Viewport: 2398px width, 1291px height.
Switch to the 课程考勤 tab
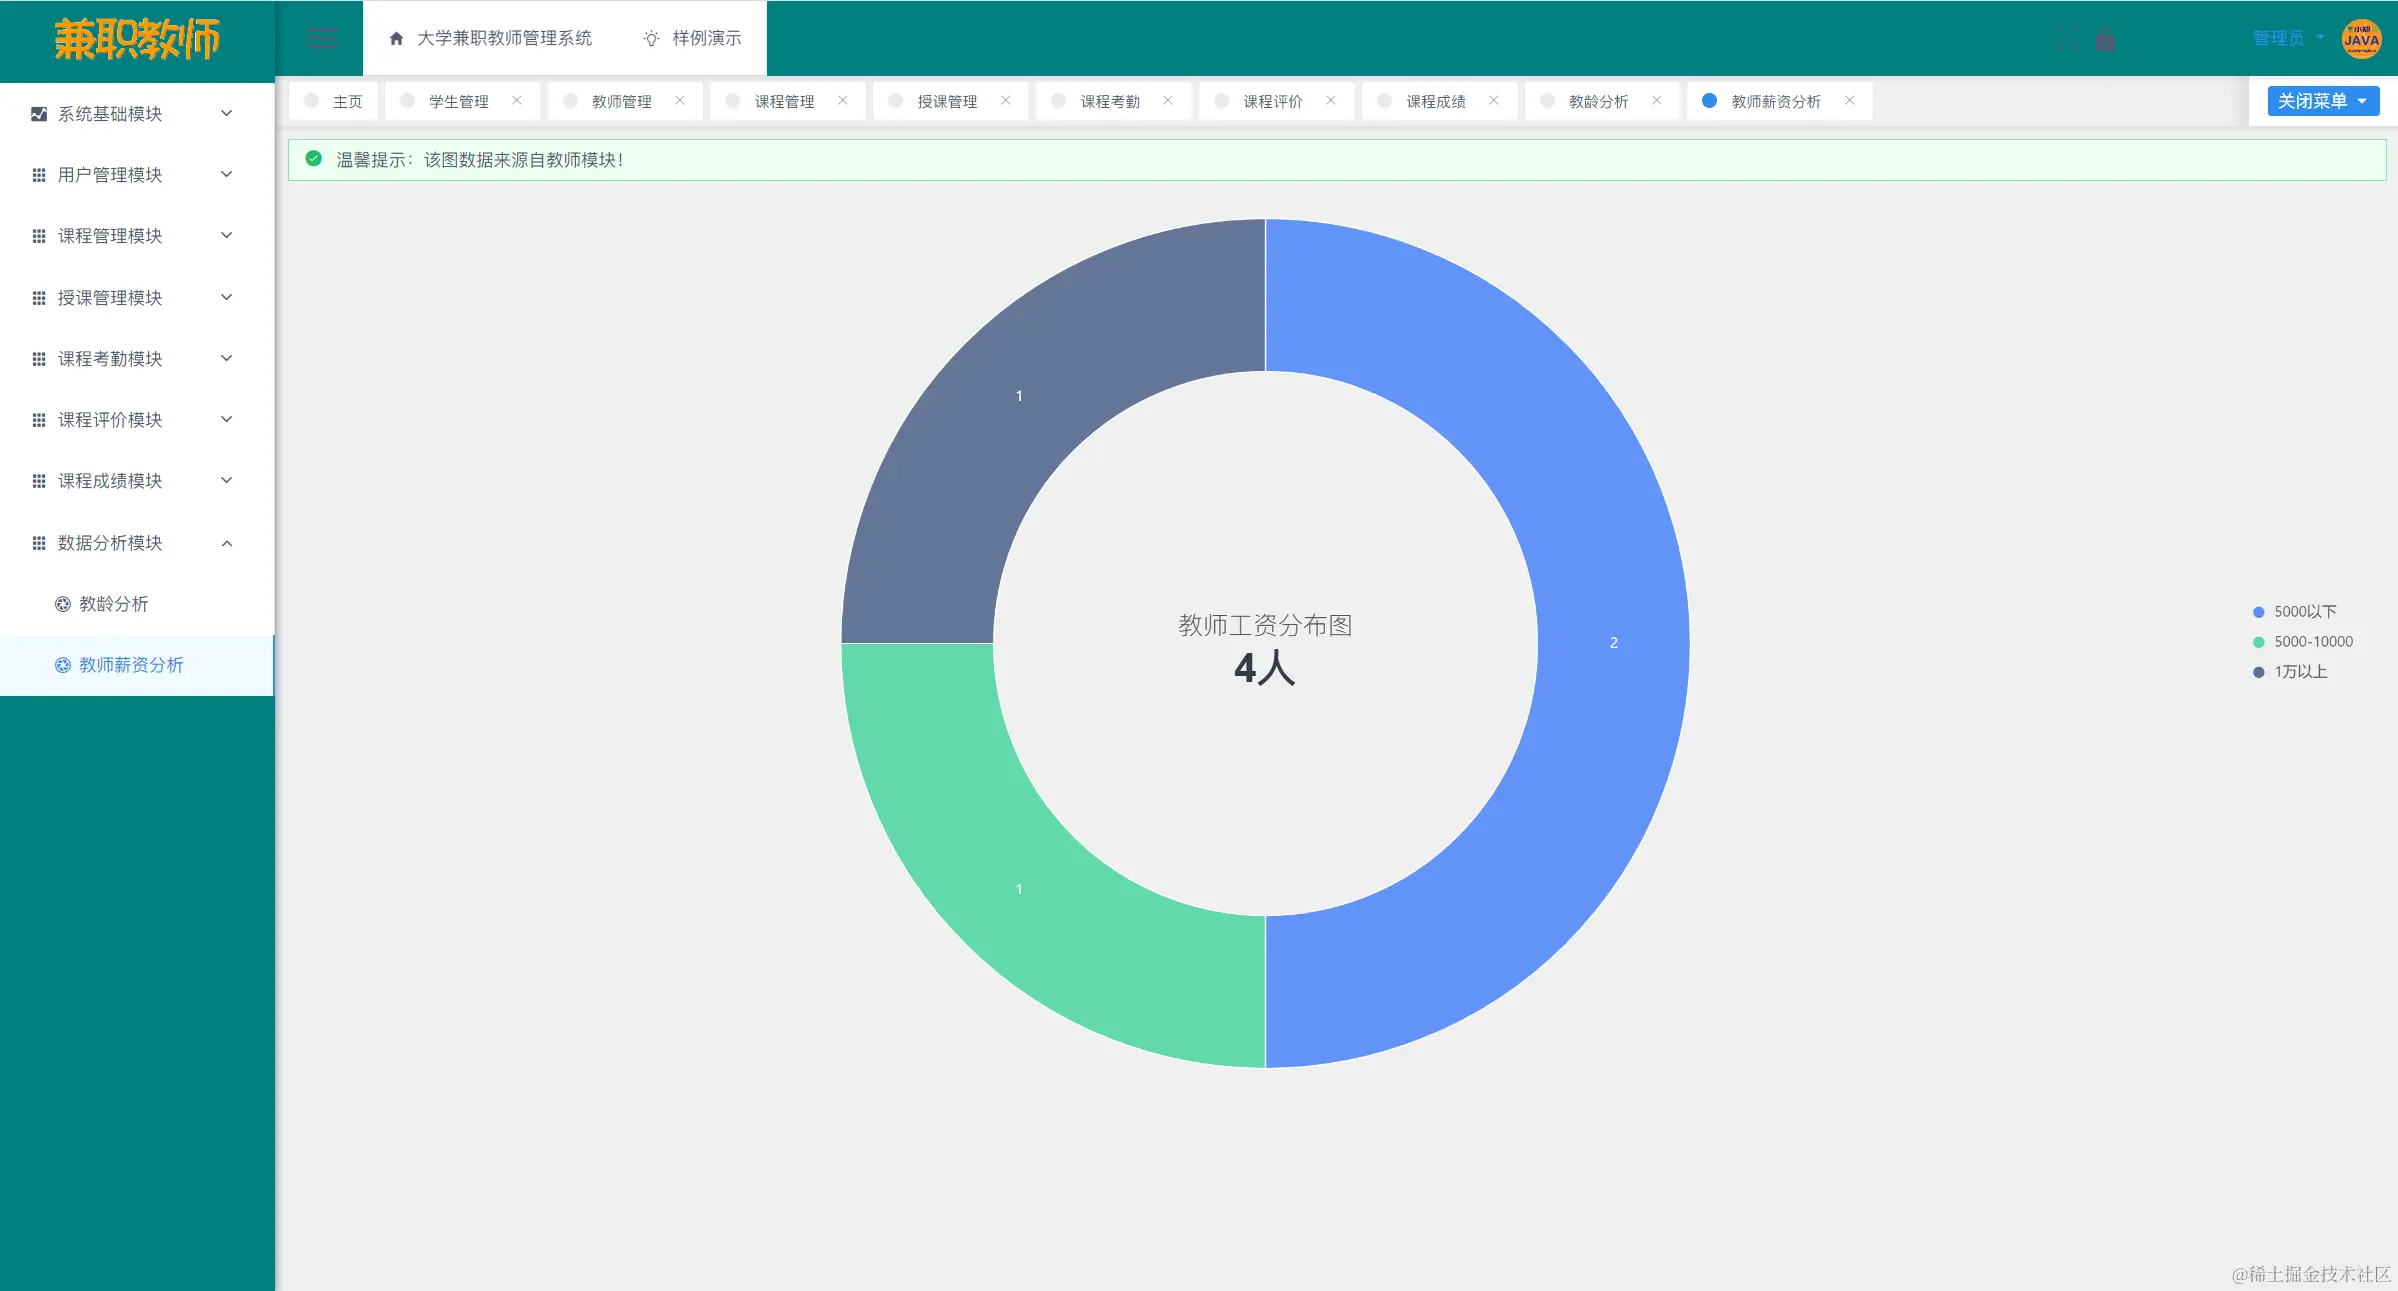[1109, 101]
